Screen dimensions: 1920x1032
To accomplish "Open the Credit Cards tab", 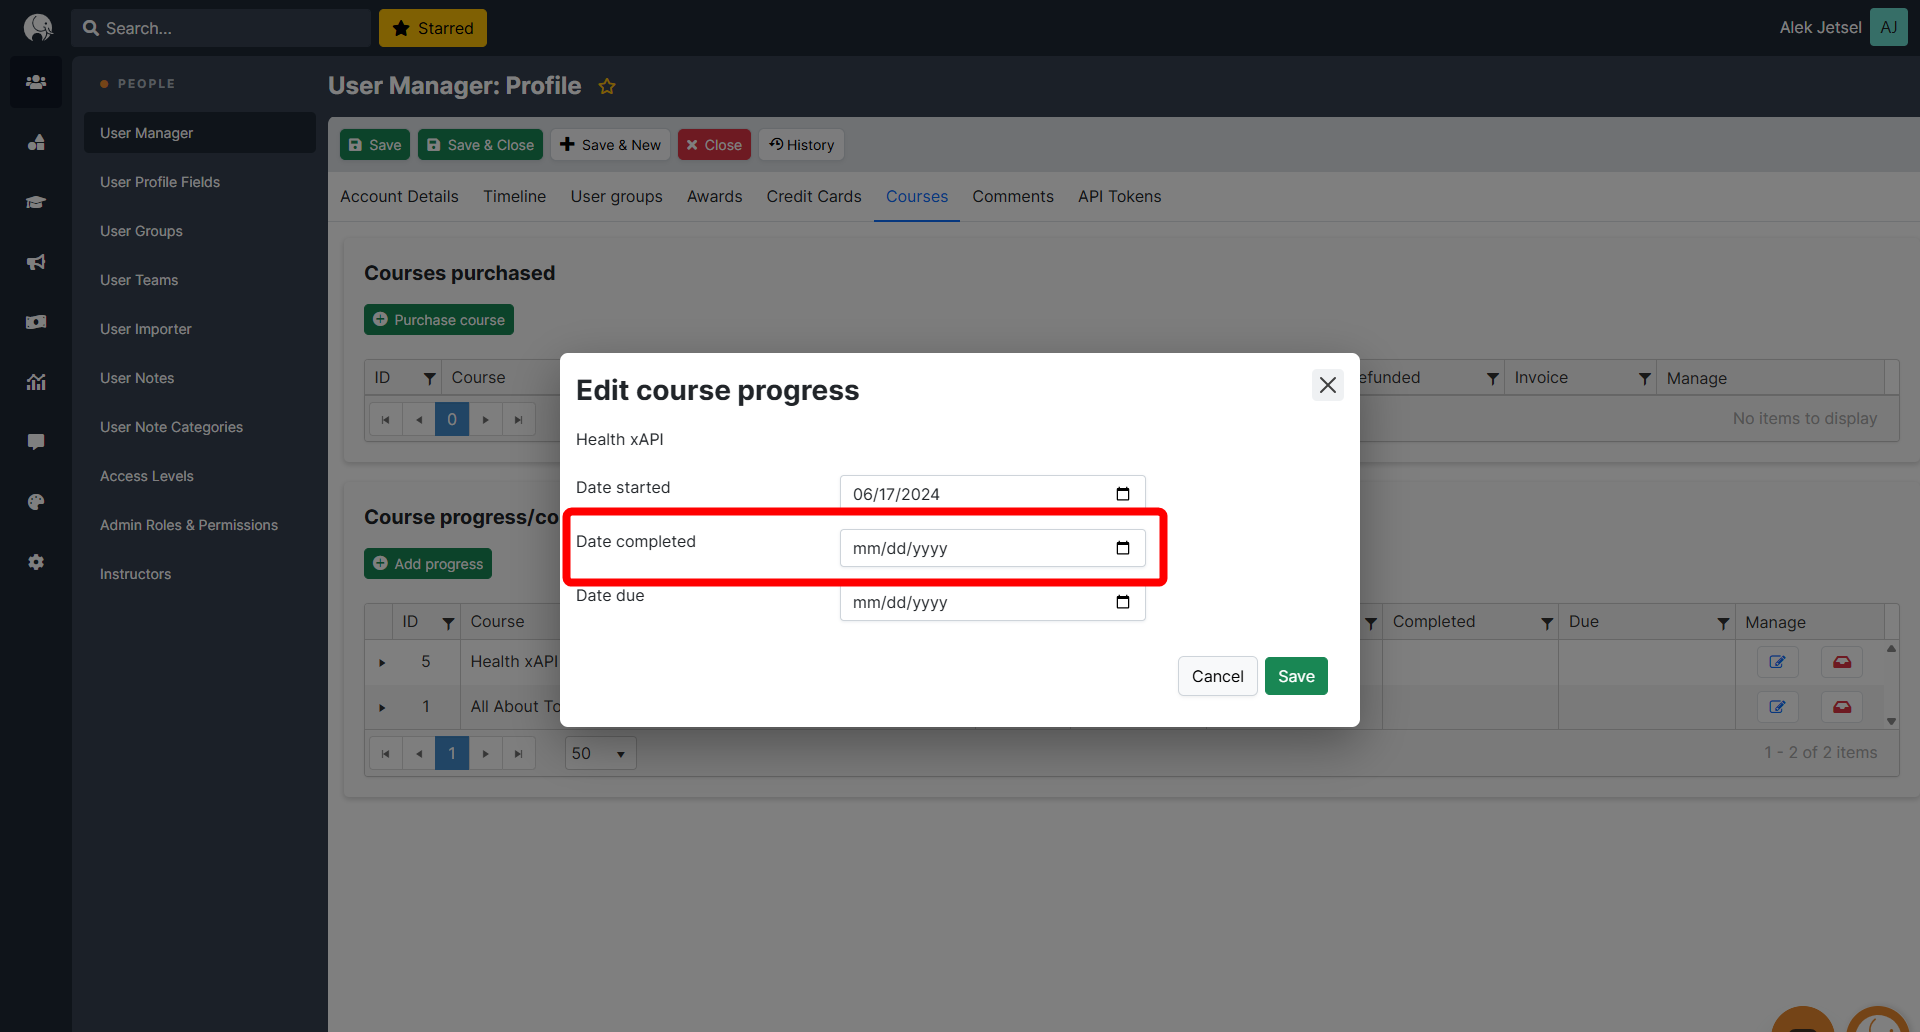I will pos(813,197).
